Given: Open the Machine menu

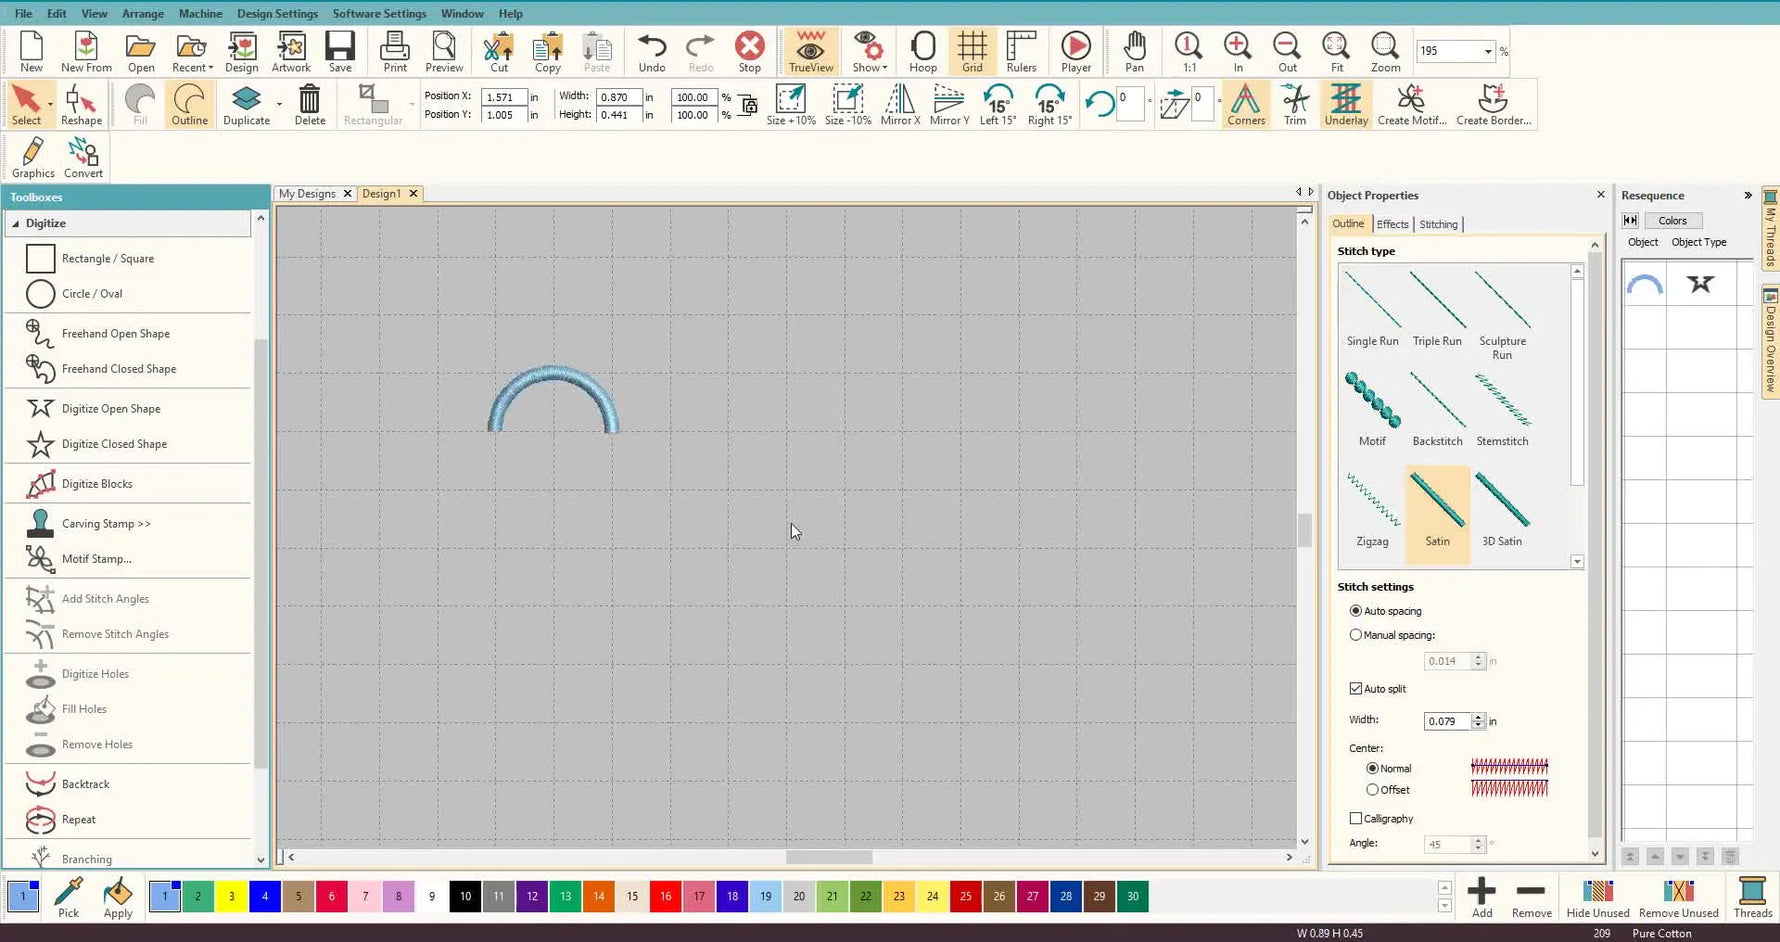Looking at the screenshot, I should tap(200, 14).
